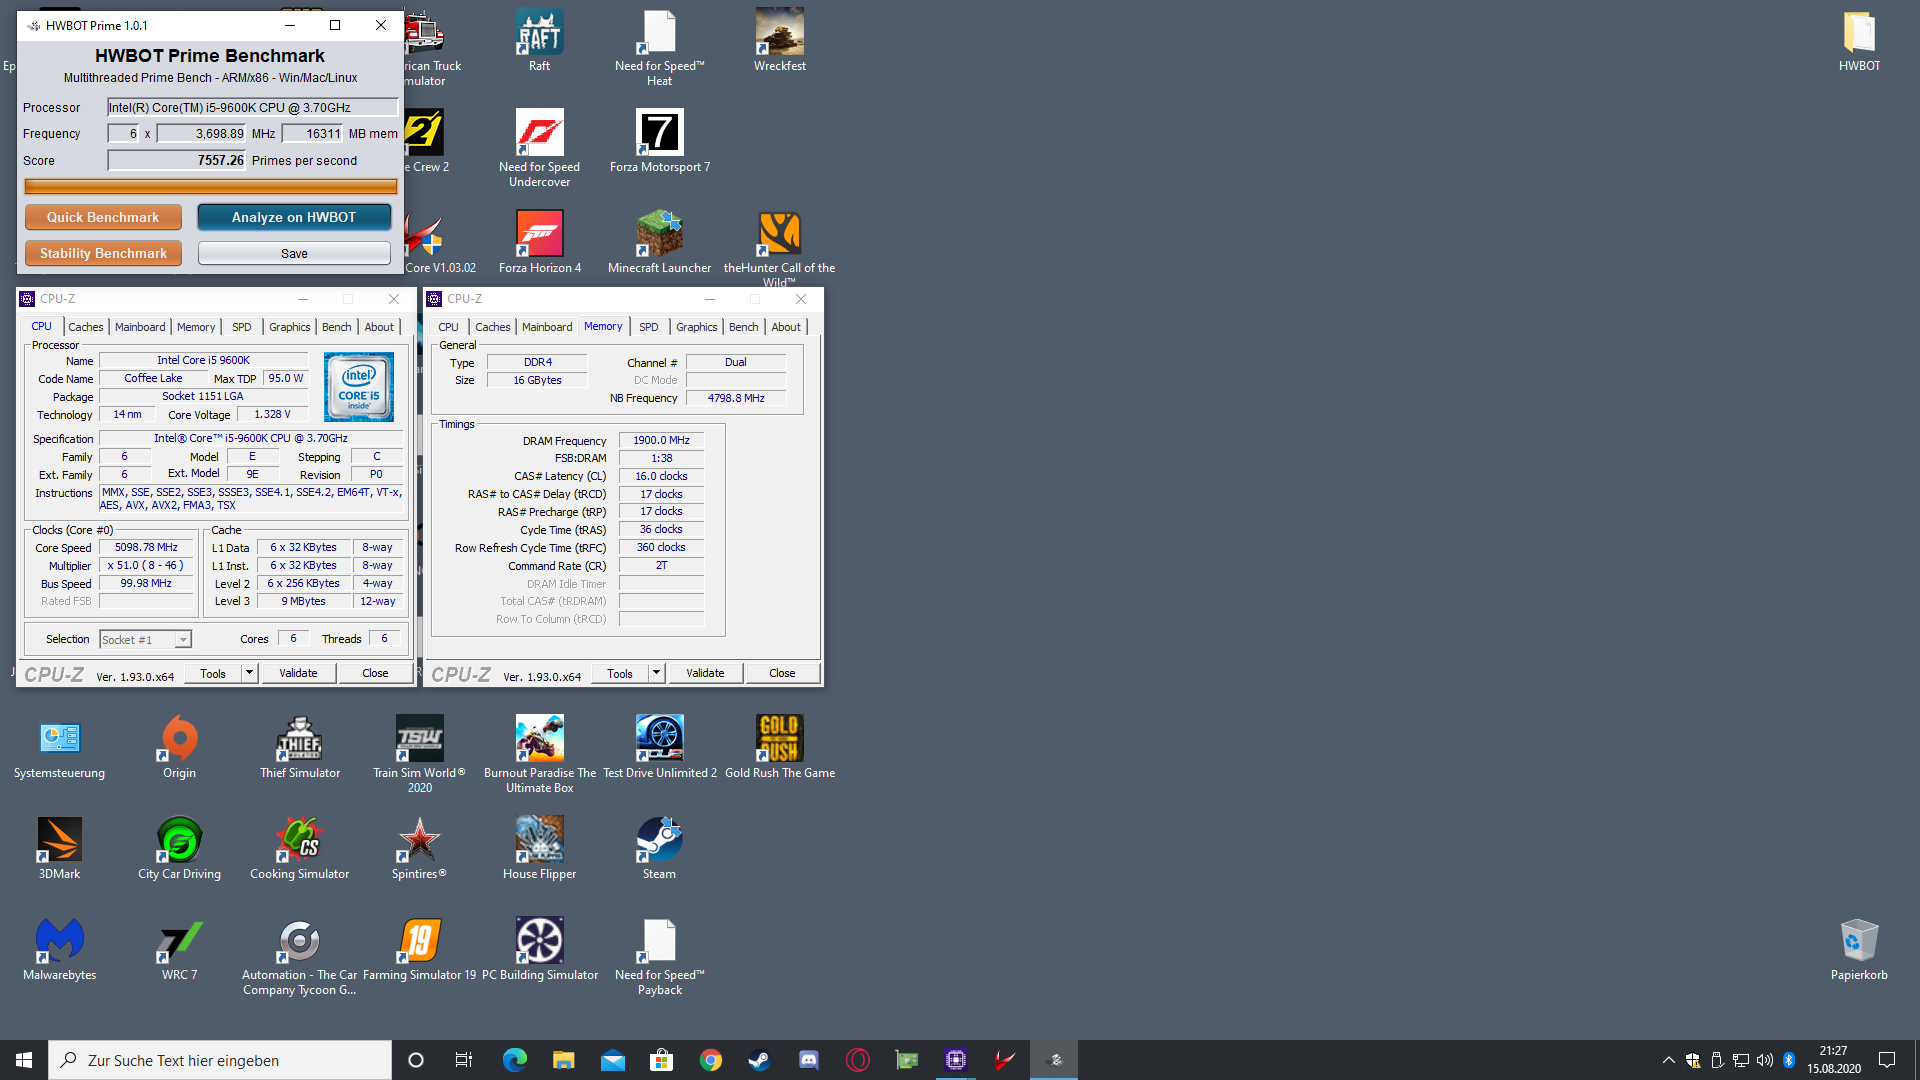
Task: Open the Need for Speed Undercover shortcut
Action: [x=539, y=148]
